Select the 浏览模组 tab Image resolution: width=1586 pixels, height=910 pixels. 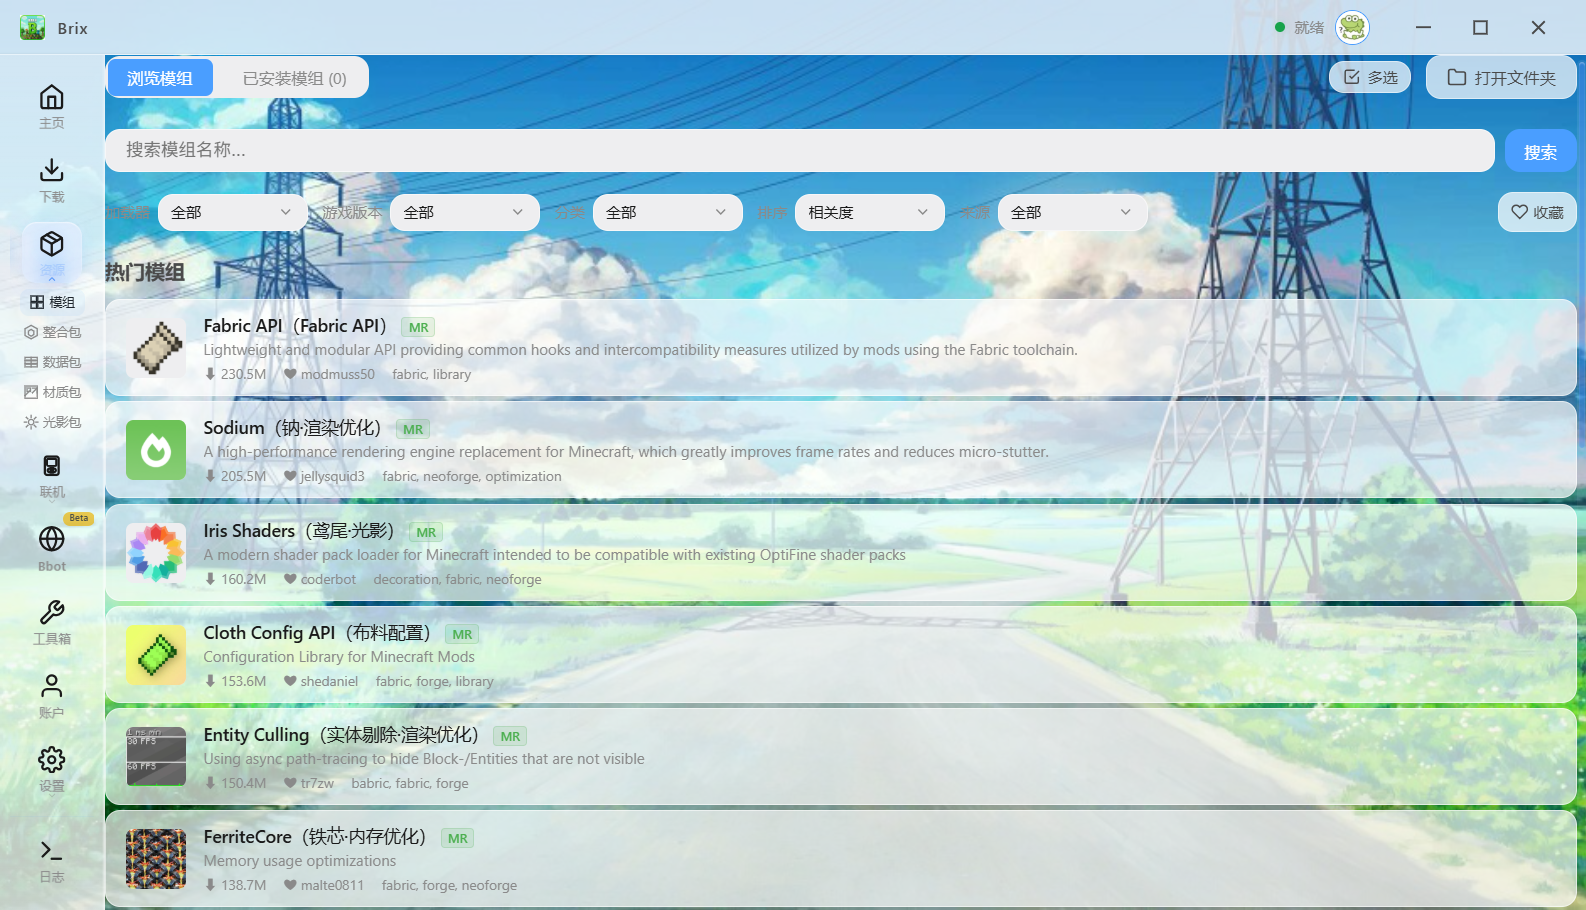click(x=160, y=78)
